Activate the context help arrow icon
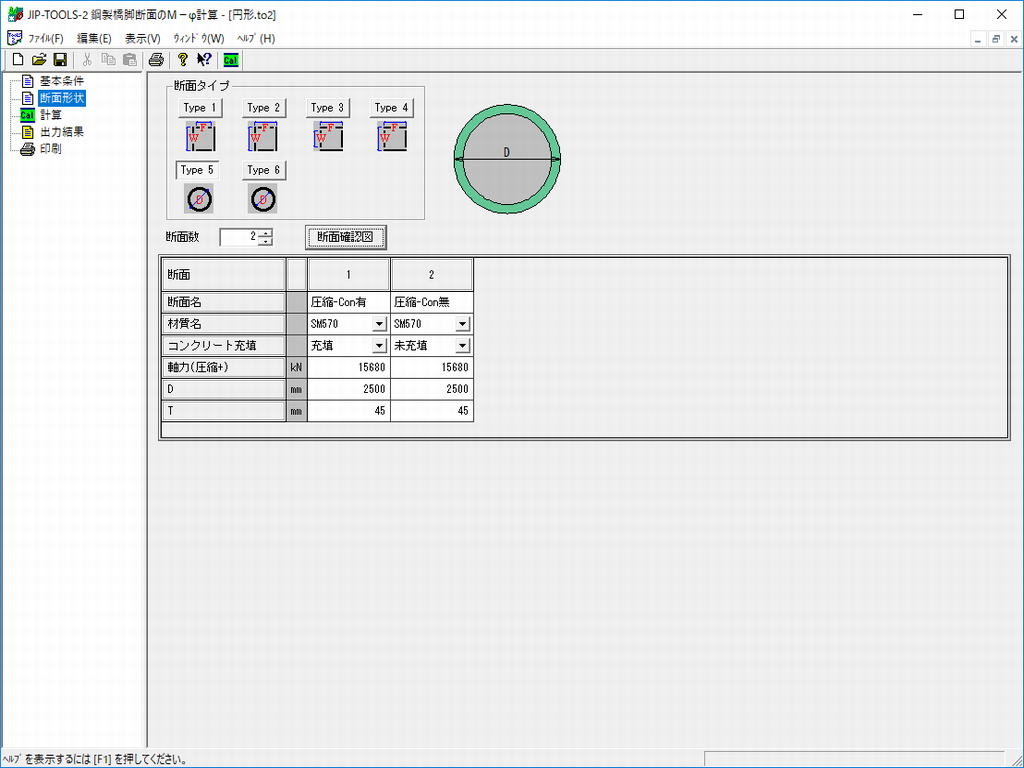 [x=204, y=60]
